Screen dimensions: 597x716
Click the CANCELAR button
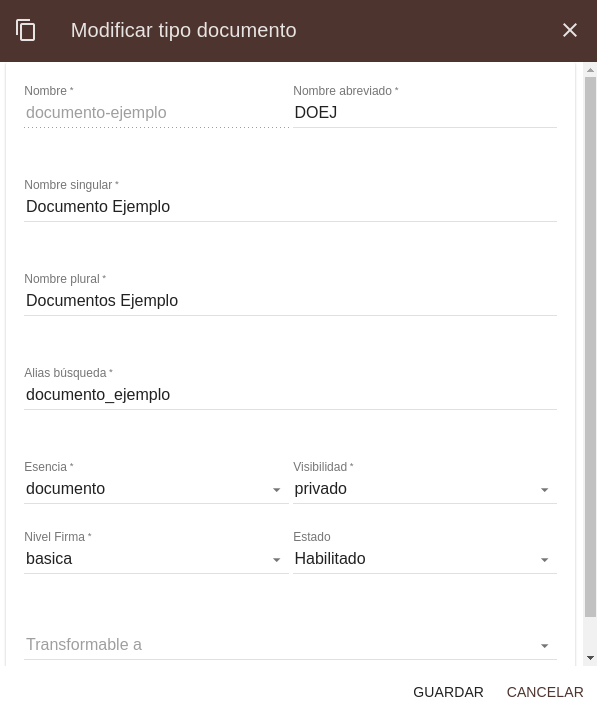(x=545, y=692)
